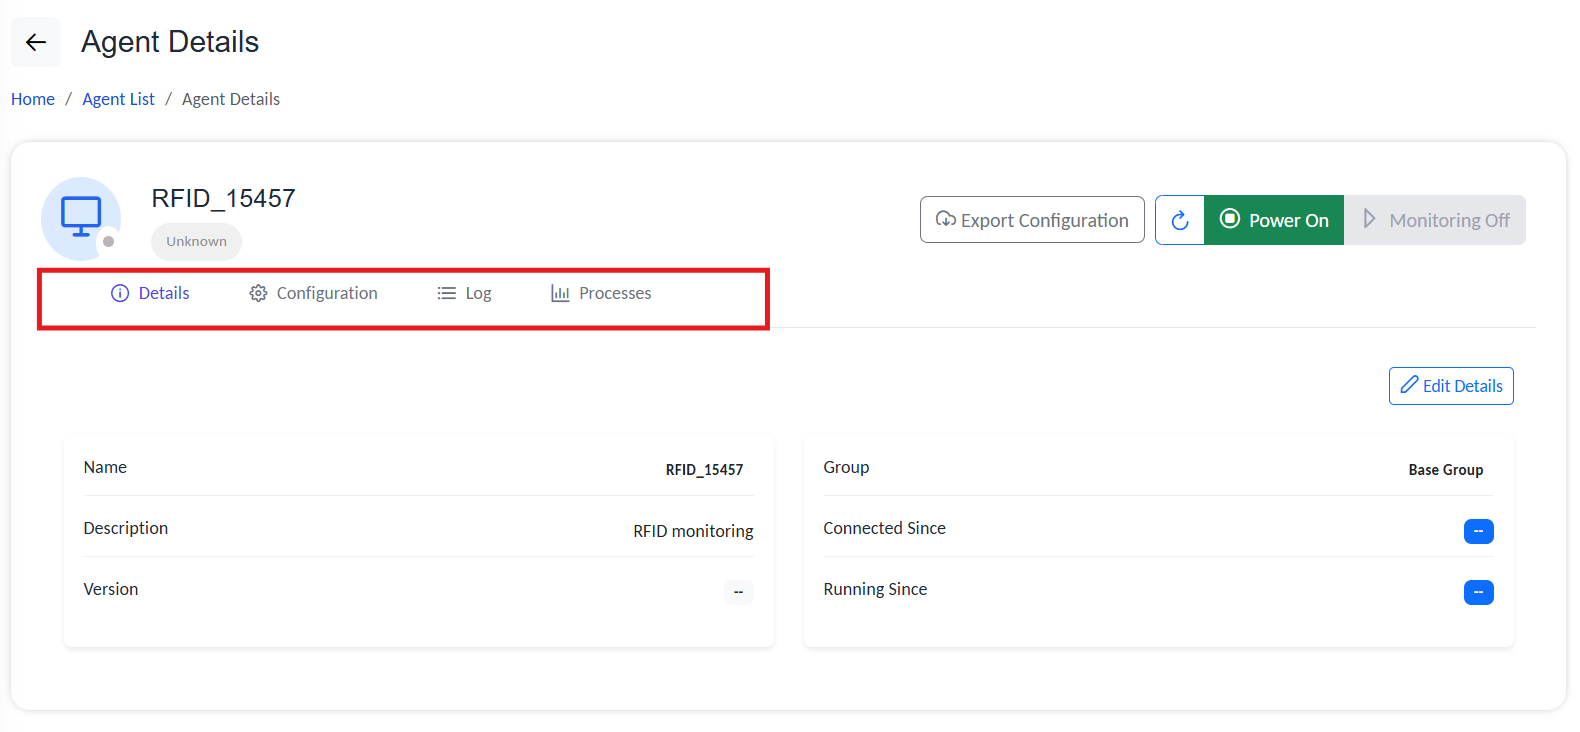This screenshot has height=732, width=1580.
Task: Click the bar chart icon beside Processes
Action: click(x=560, y=293)
